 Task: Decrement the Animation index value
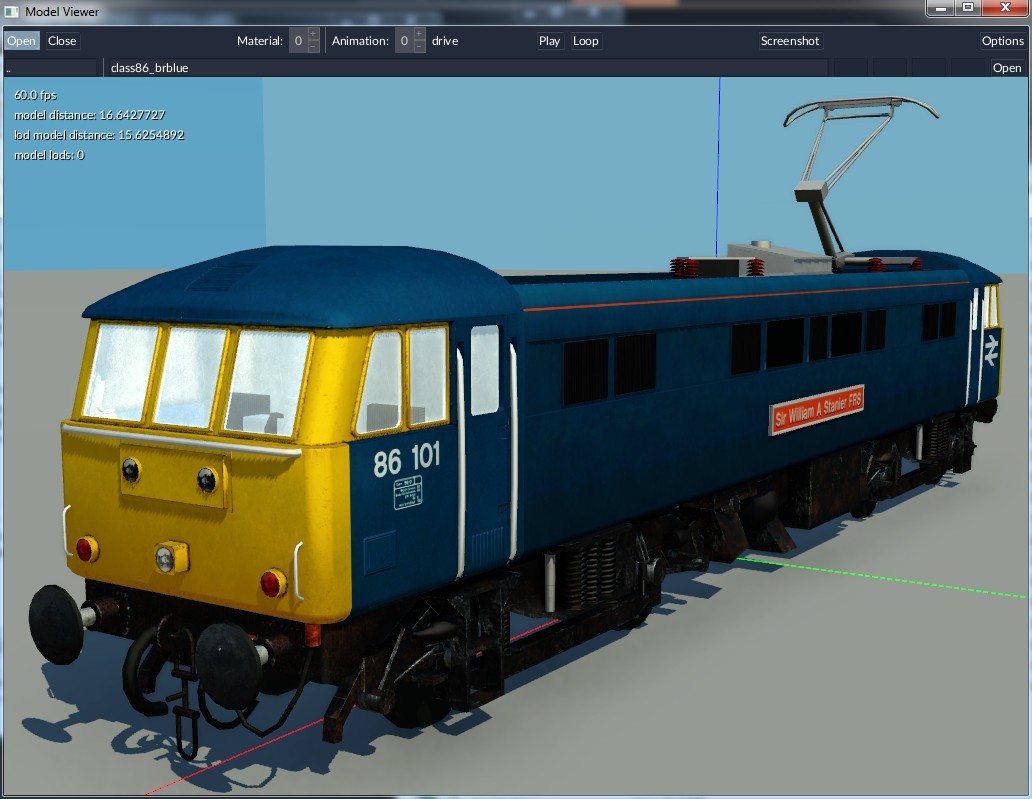click(418, 46)
